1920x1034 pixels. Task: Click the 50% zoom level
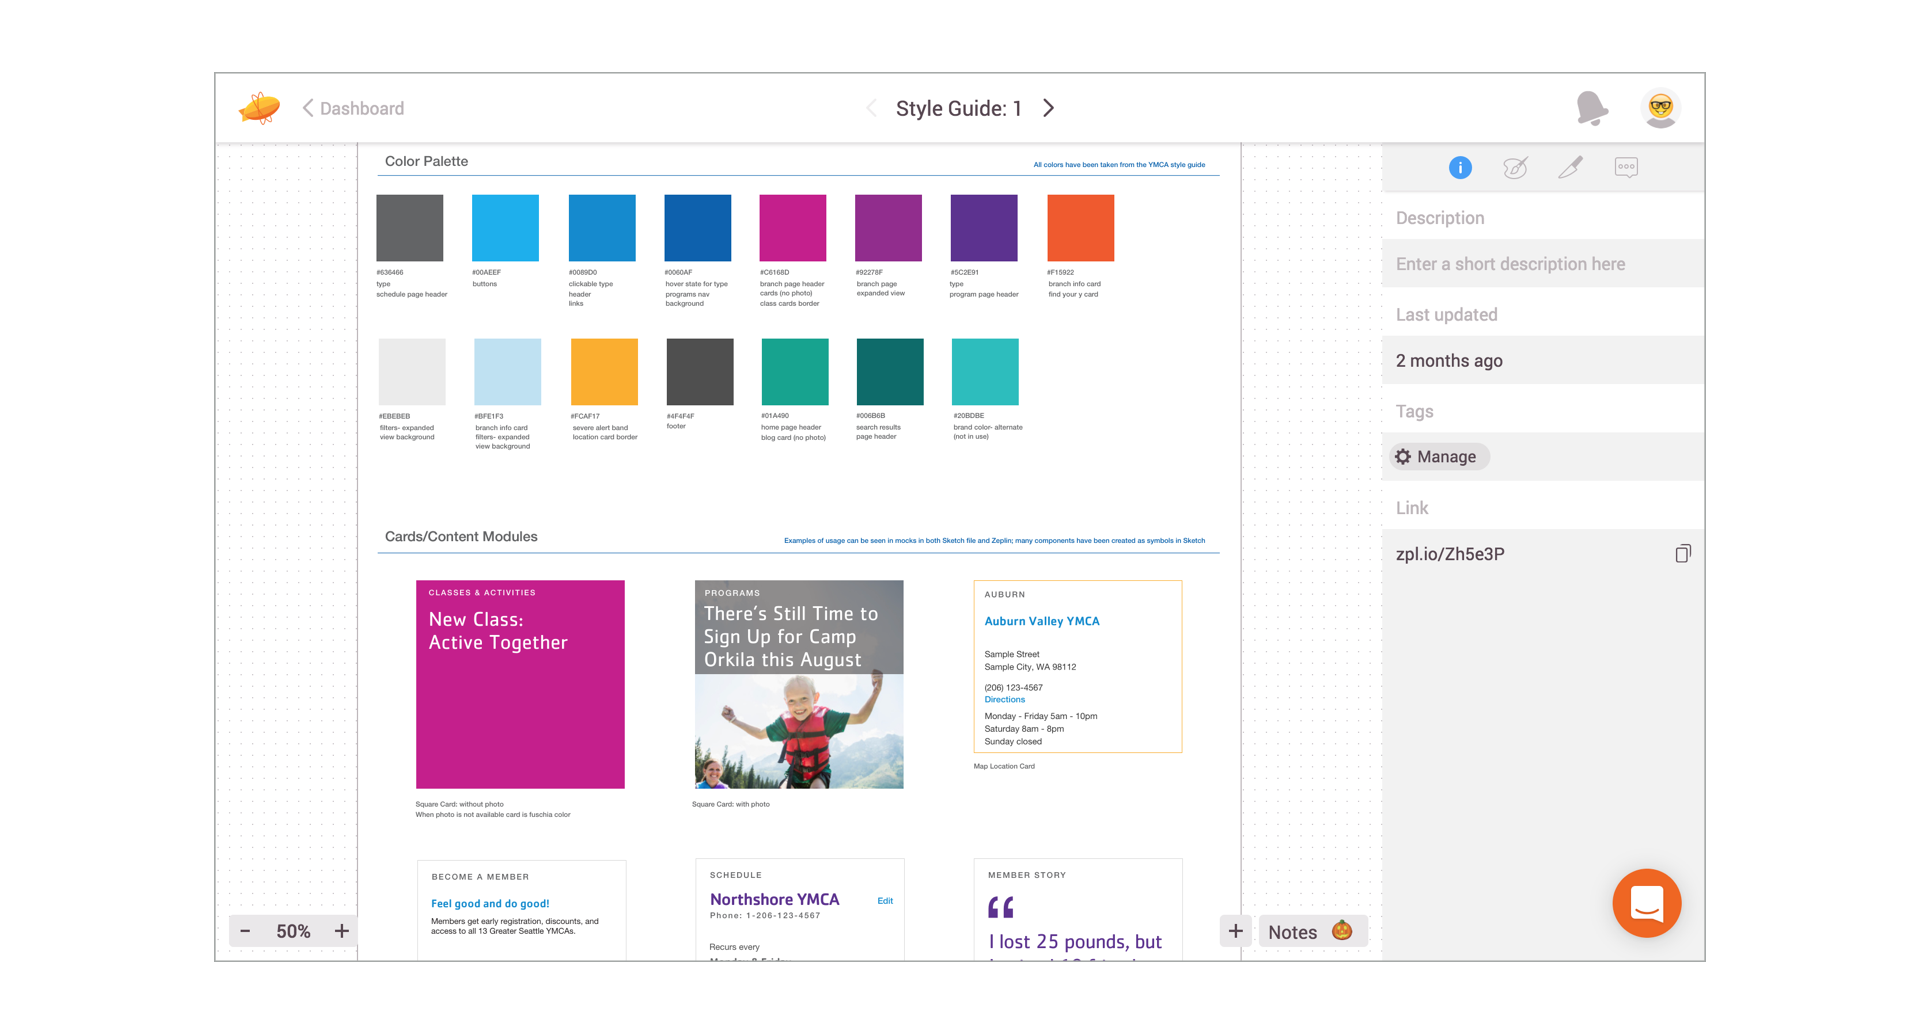(293, 931)
